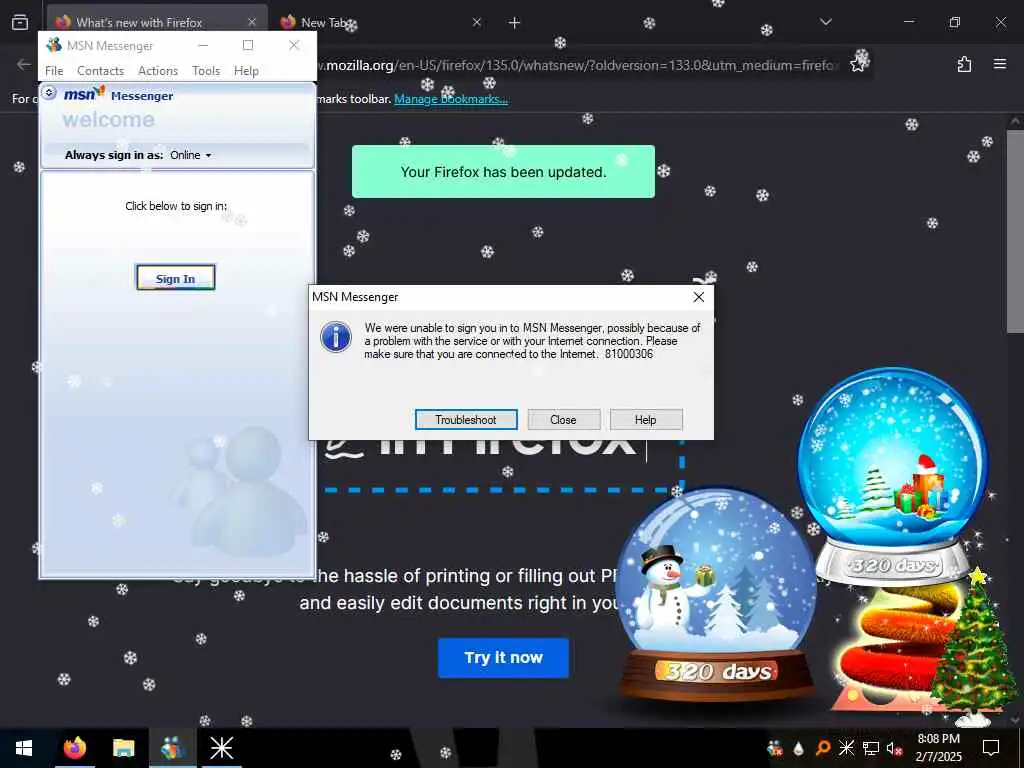Go back in Firefox with the arrow
Screen dimensions: 1024x768
24,64
